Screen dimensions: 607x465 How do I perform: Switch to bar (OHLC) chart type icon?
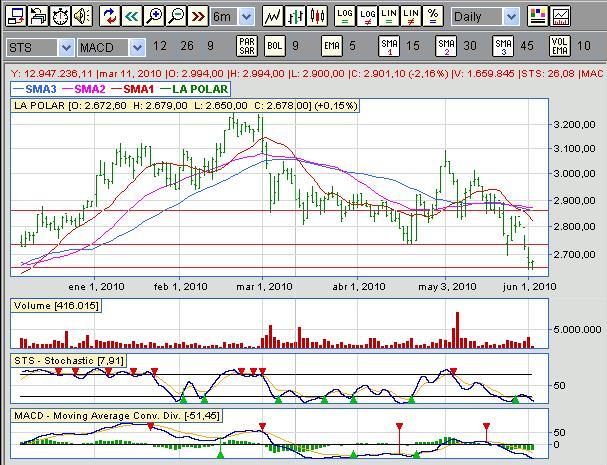[295, 16]
